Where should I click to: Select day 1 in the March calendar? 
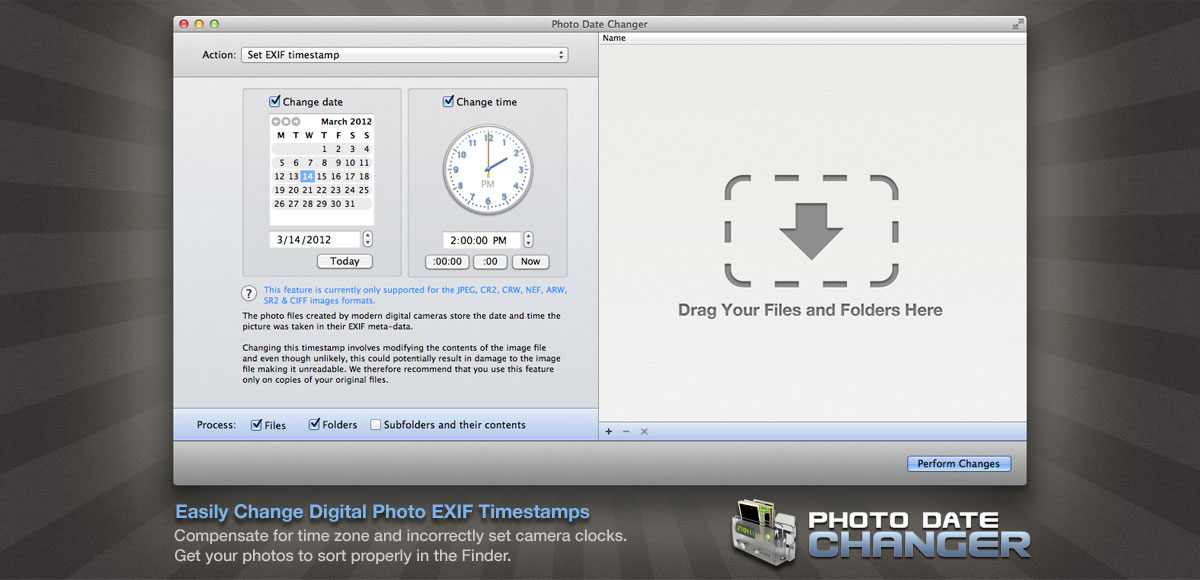coord(324,149)
